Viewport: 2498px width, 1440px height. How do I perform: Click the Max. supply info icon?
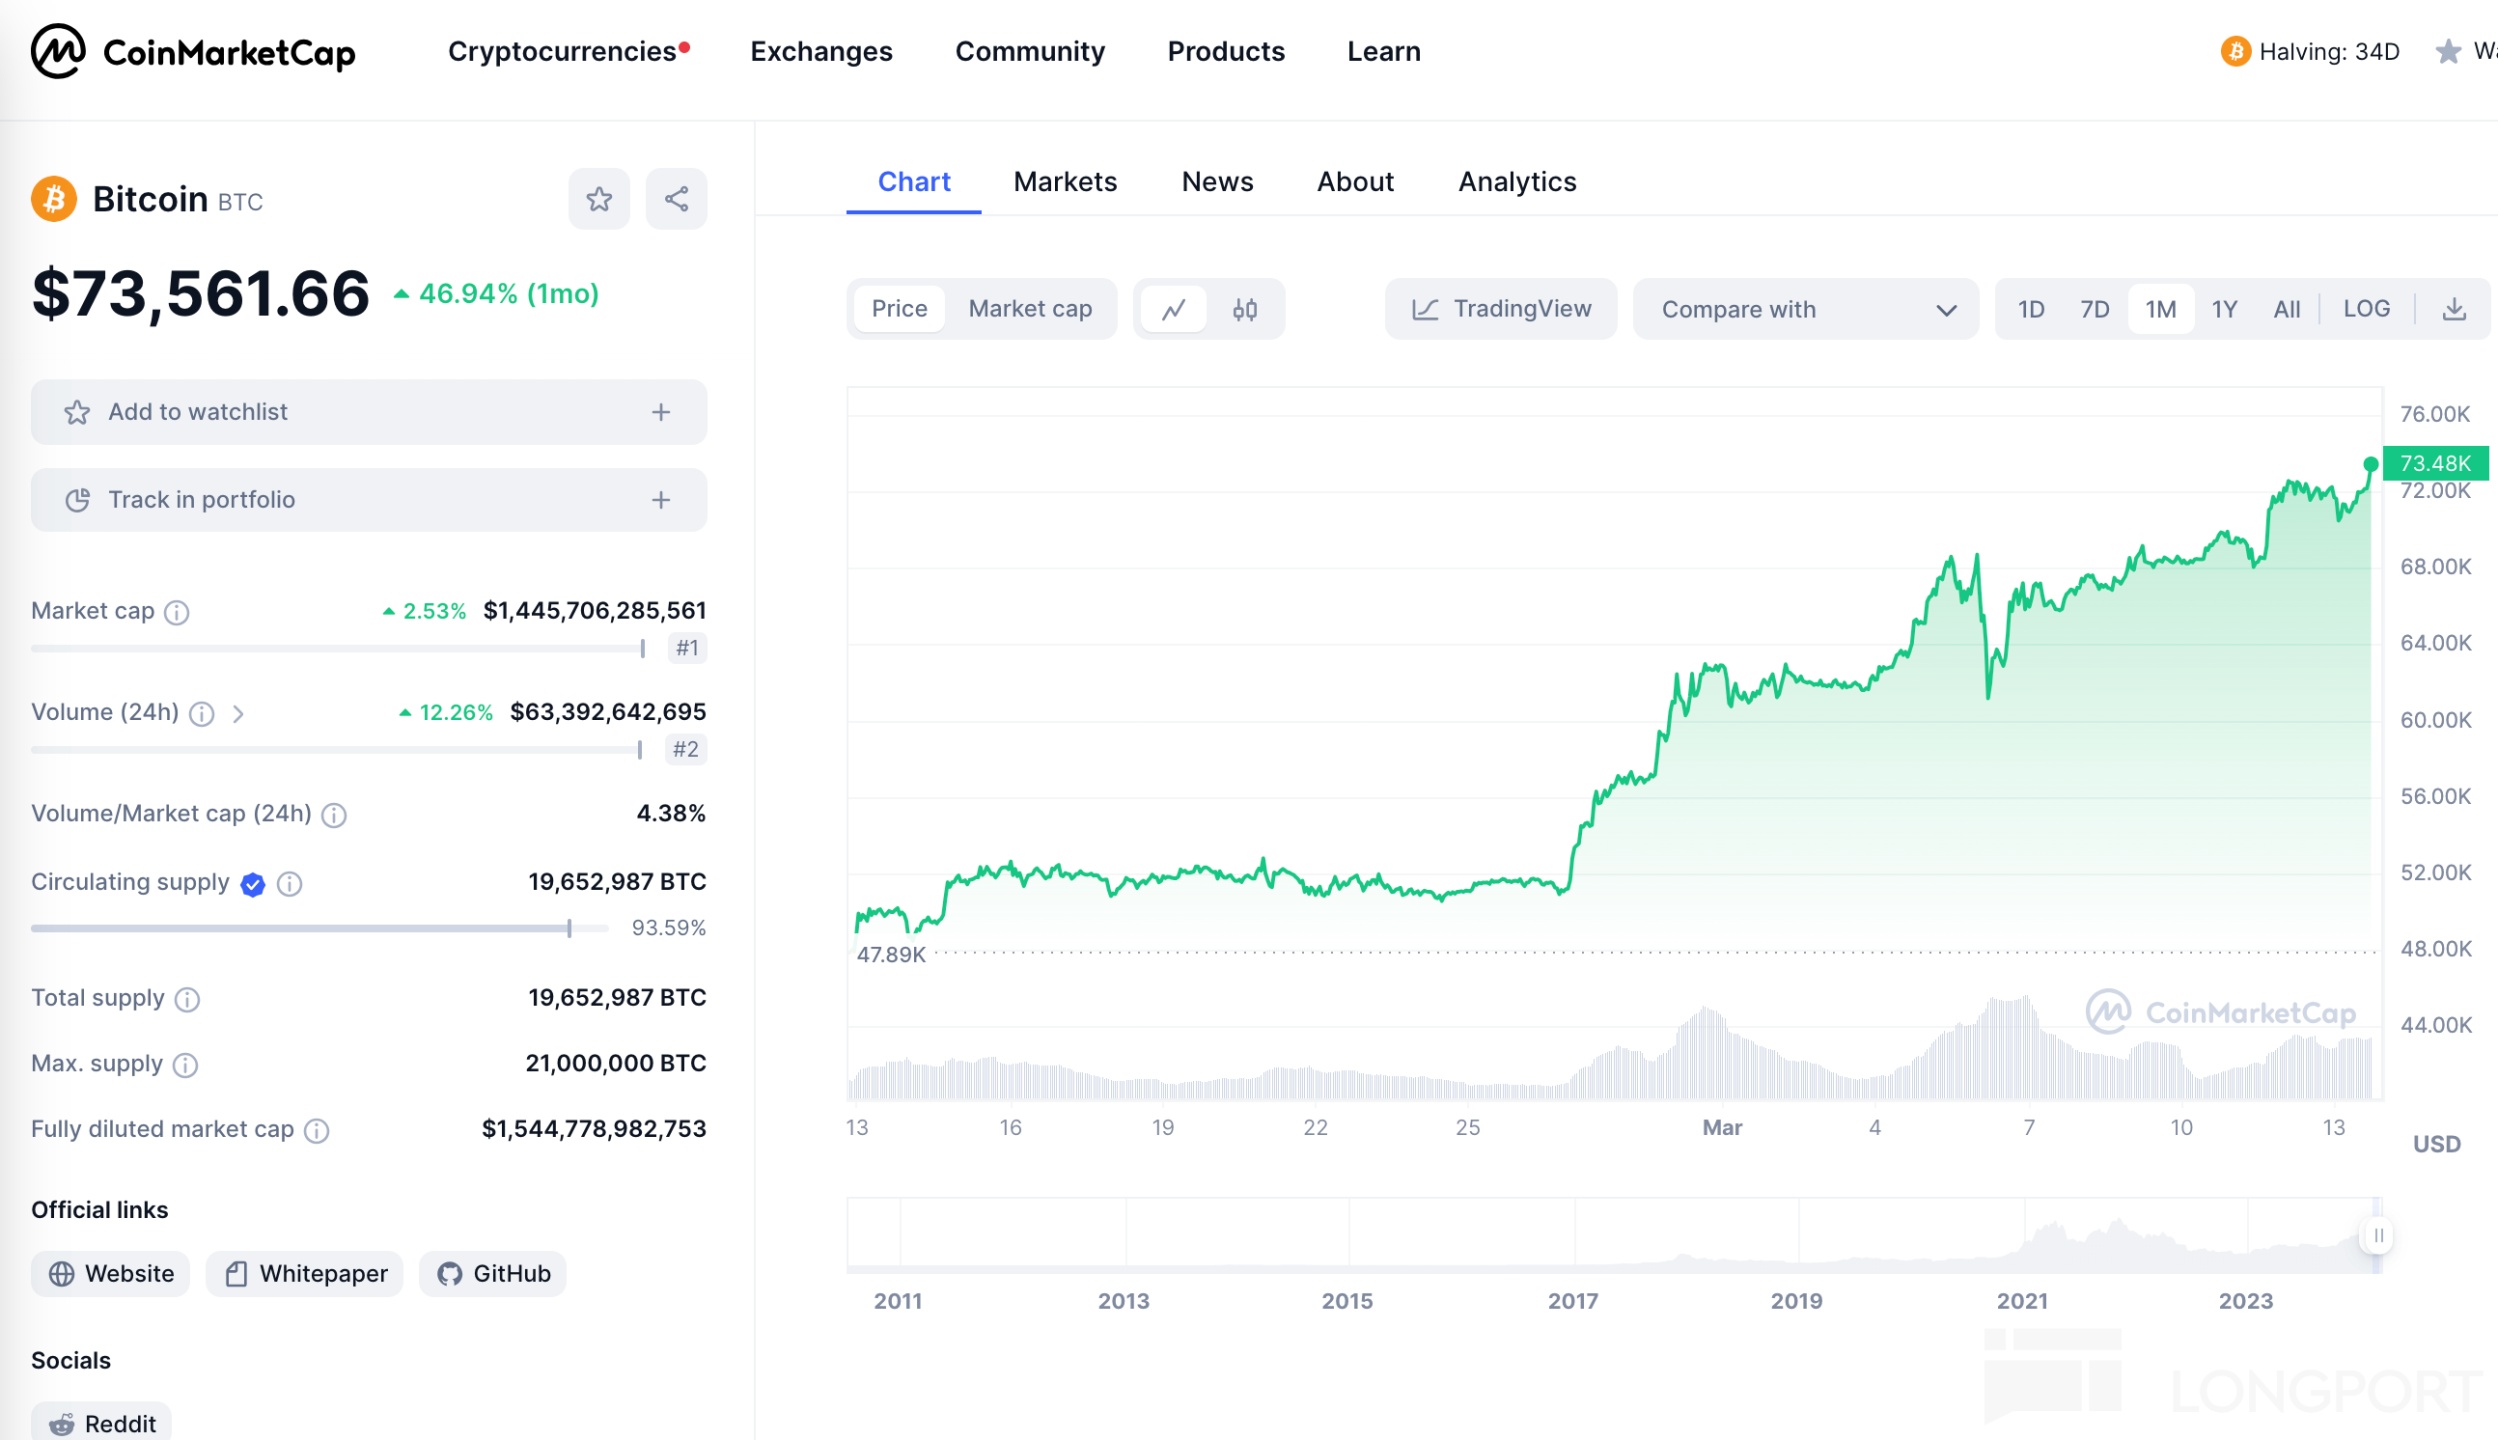185,1065
